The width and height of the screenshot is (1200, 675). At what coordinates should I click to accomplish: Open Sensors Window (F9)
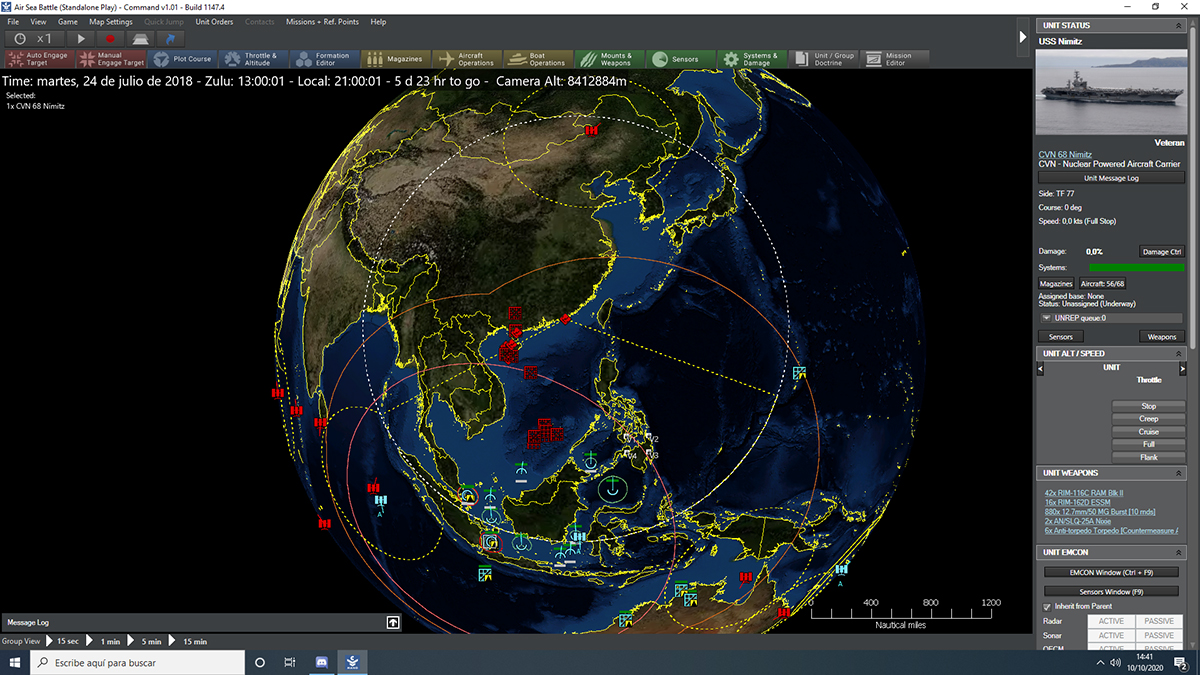coord(1111,592)
